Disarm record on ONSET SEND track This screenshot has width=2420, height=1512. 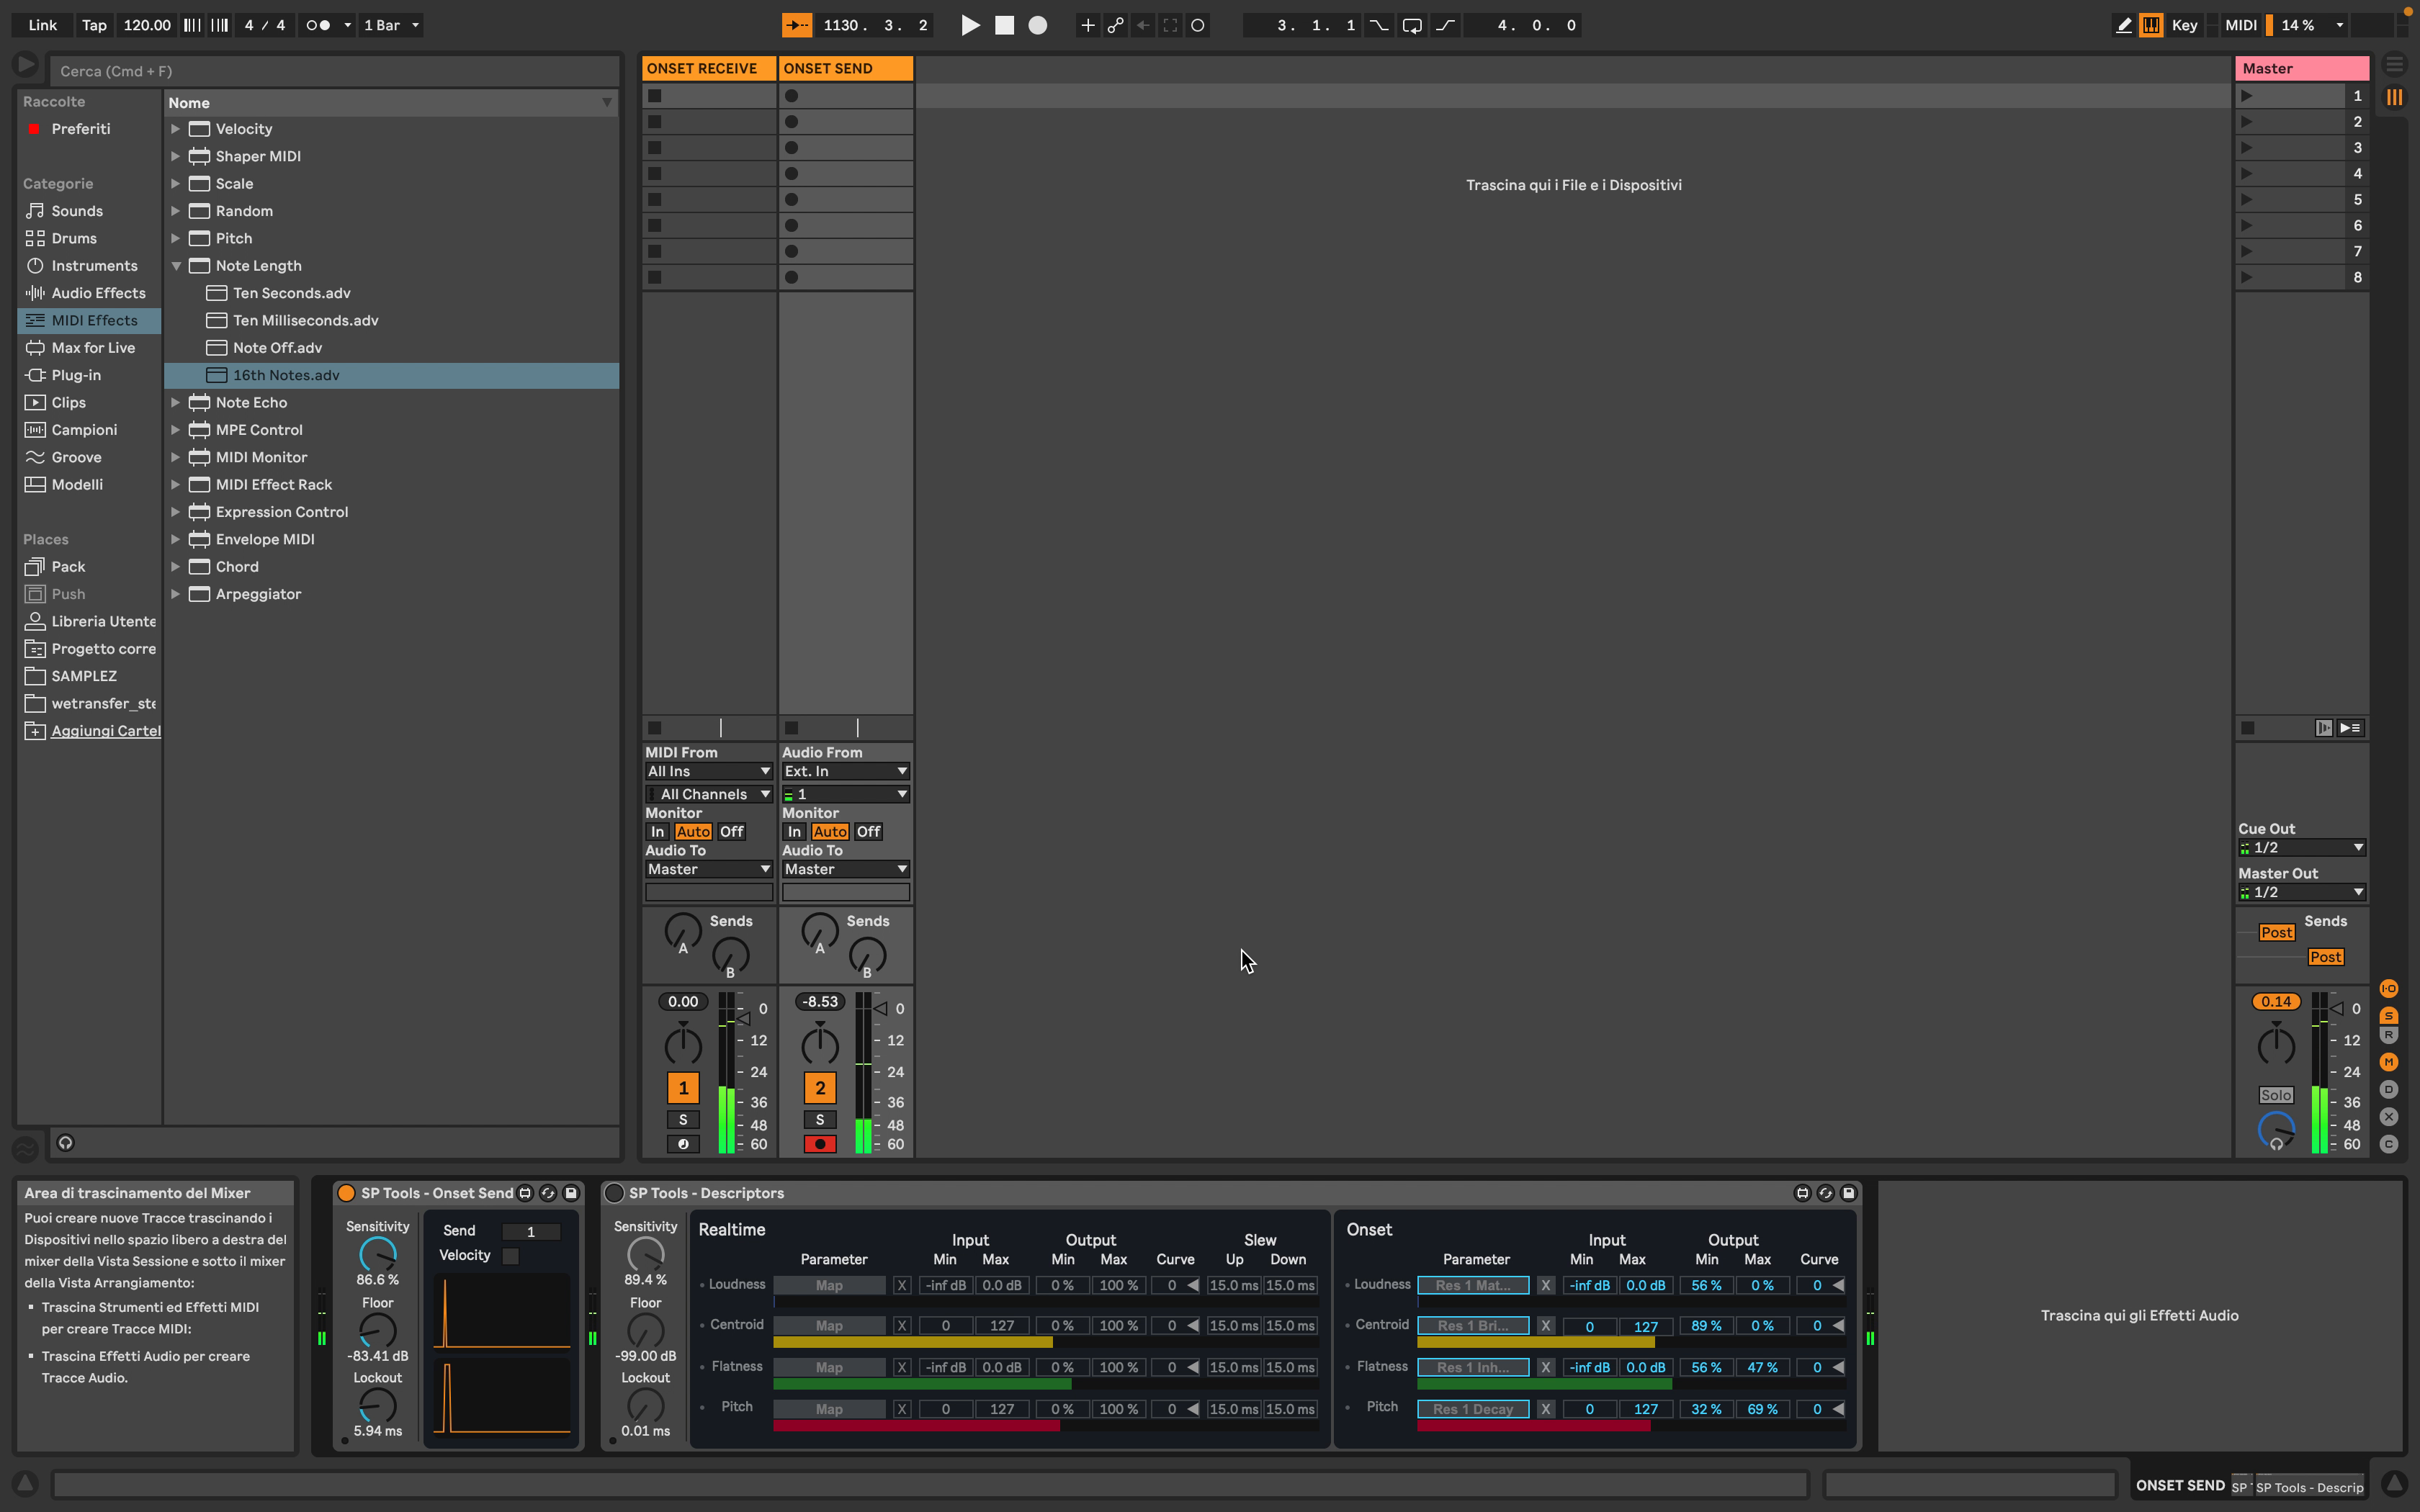point(820,1144)
